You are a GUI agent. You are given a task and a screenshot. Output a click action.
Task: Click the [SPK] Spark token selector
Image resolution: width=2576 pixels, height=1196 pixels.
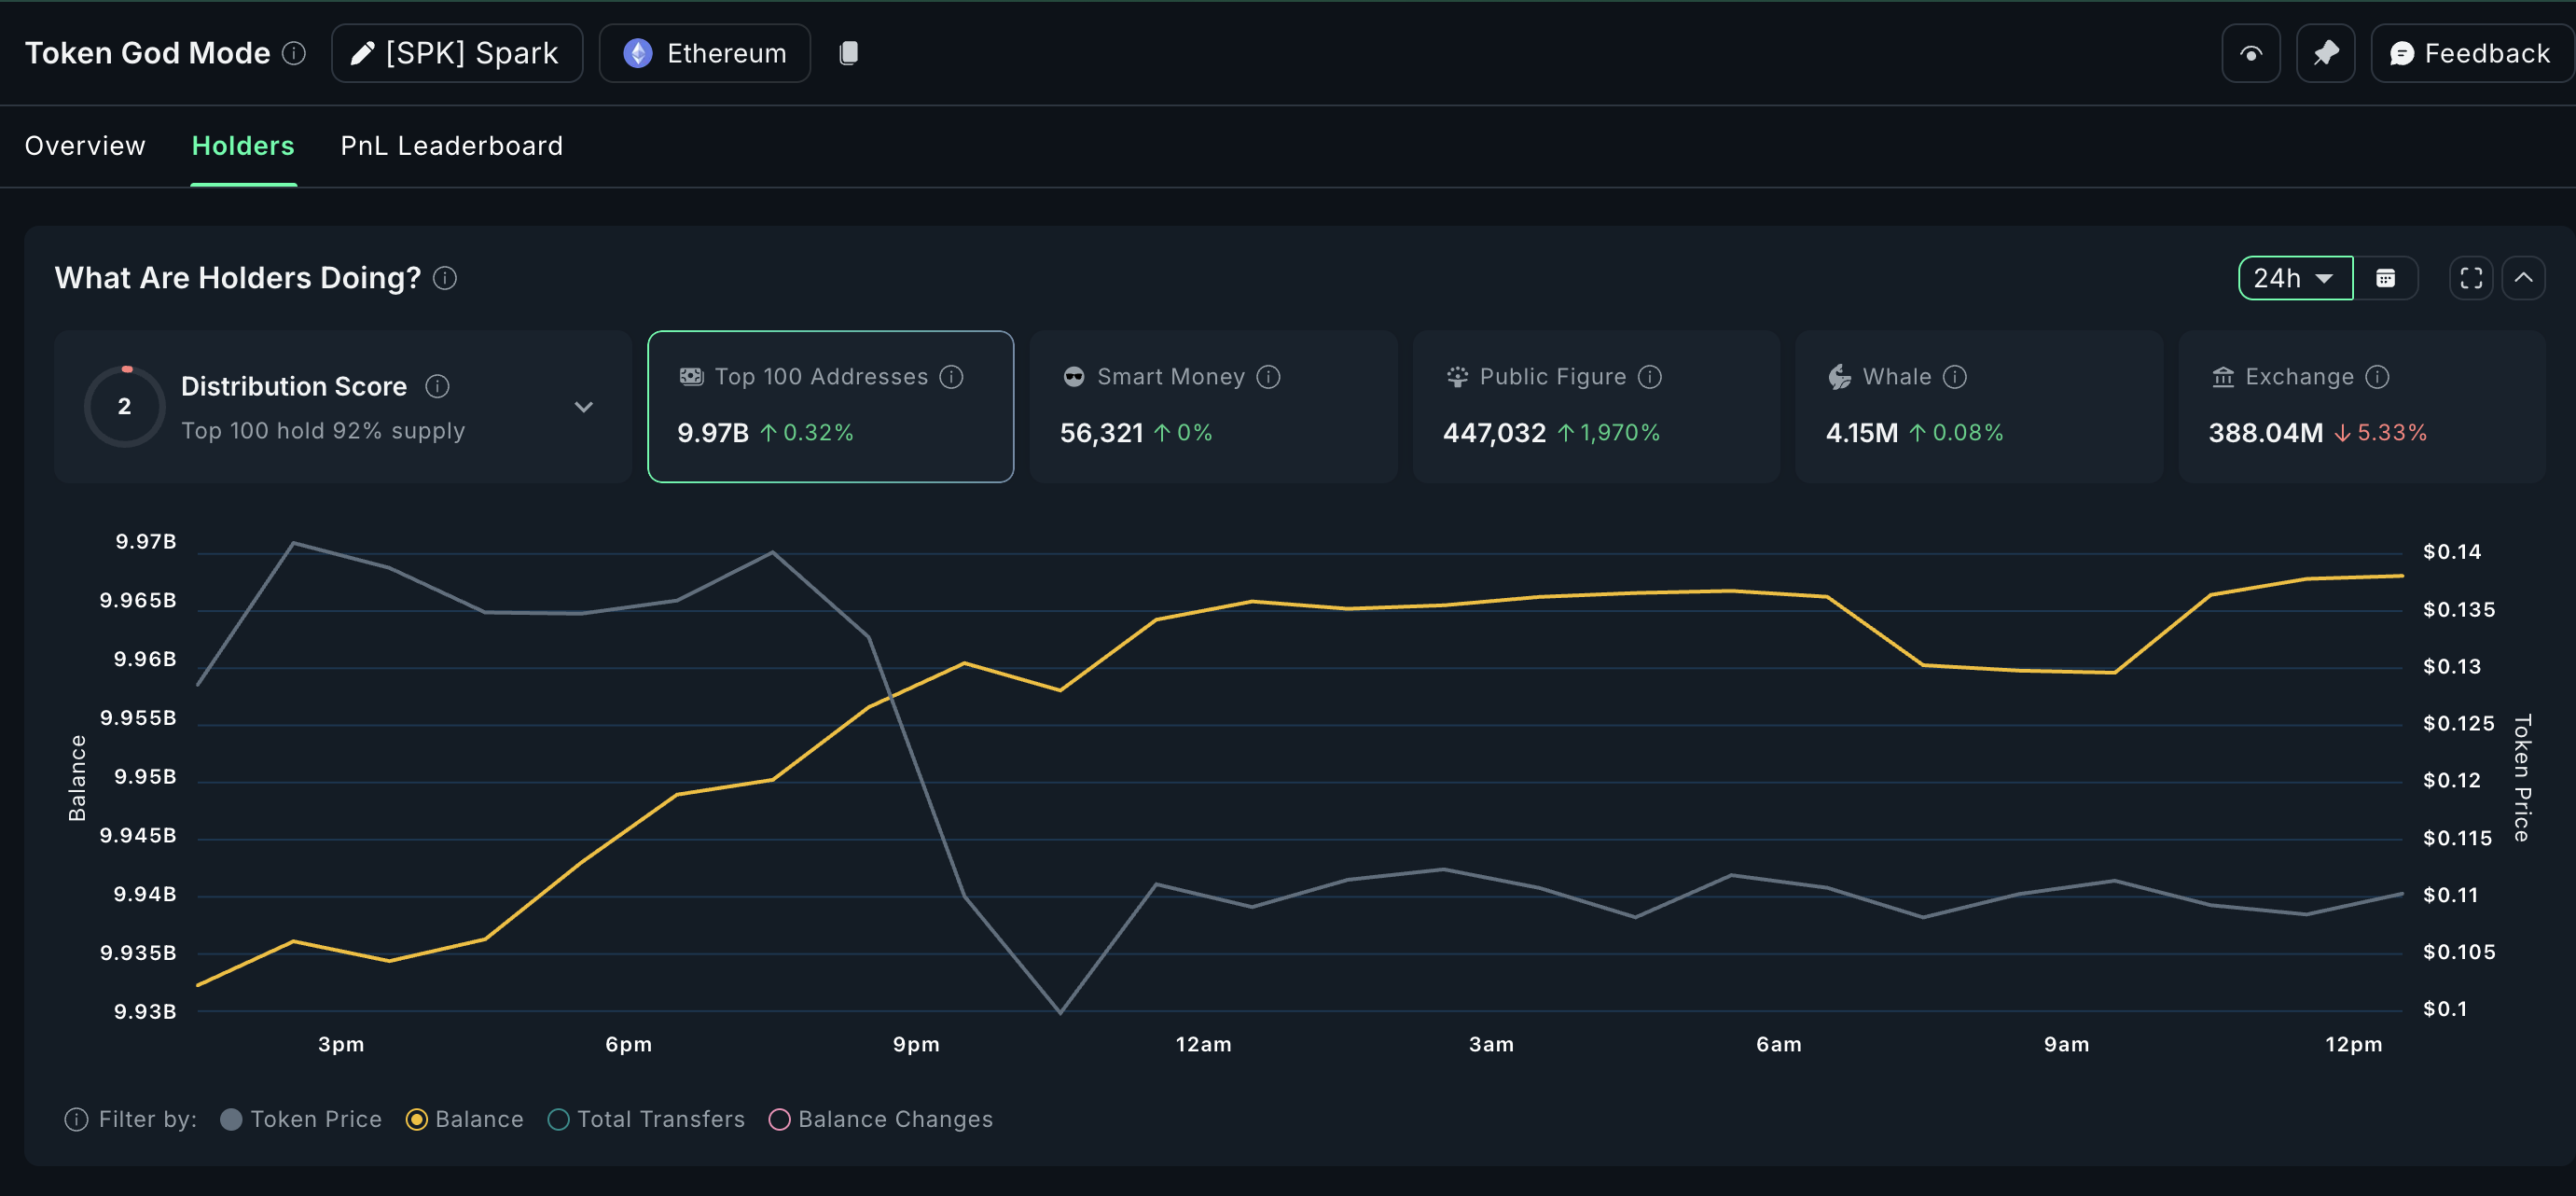tap(457, 53)
